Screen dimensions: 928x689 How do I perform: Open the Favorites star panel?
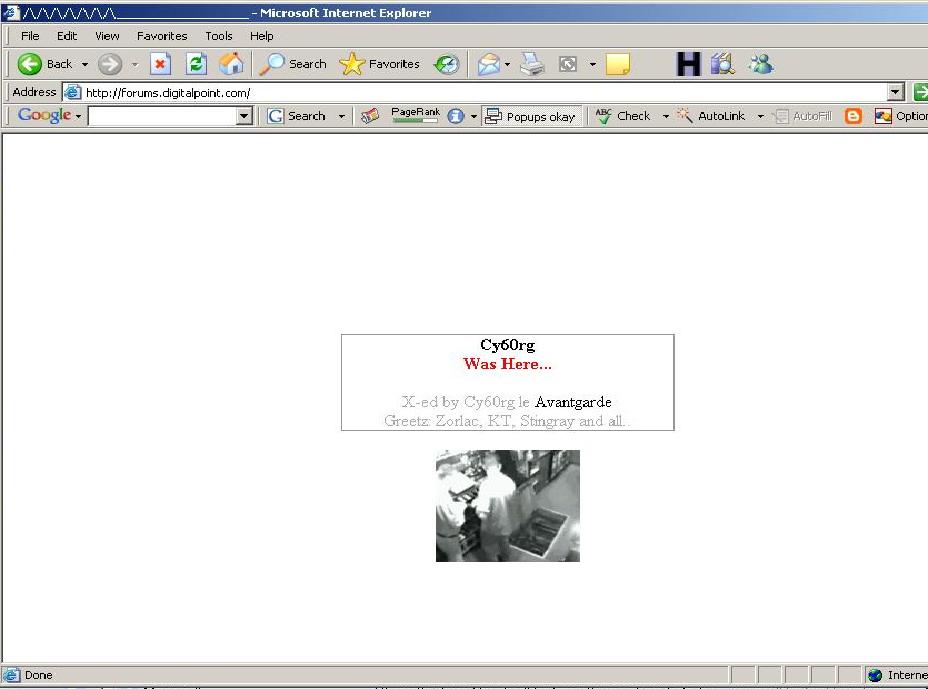click(379, 64)
